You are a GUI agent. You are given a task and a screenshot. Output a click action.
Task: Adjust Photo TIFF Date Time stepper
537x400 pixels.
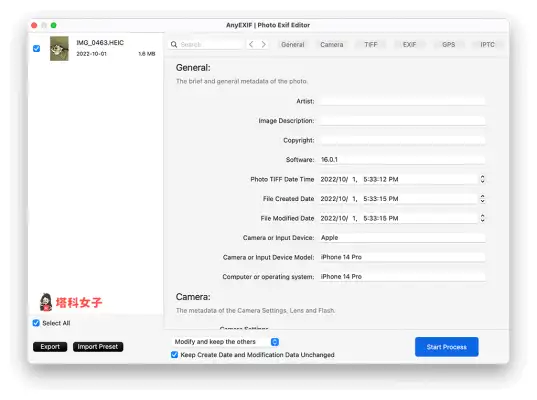(x=482, y=179)
